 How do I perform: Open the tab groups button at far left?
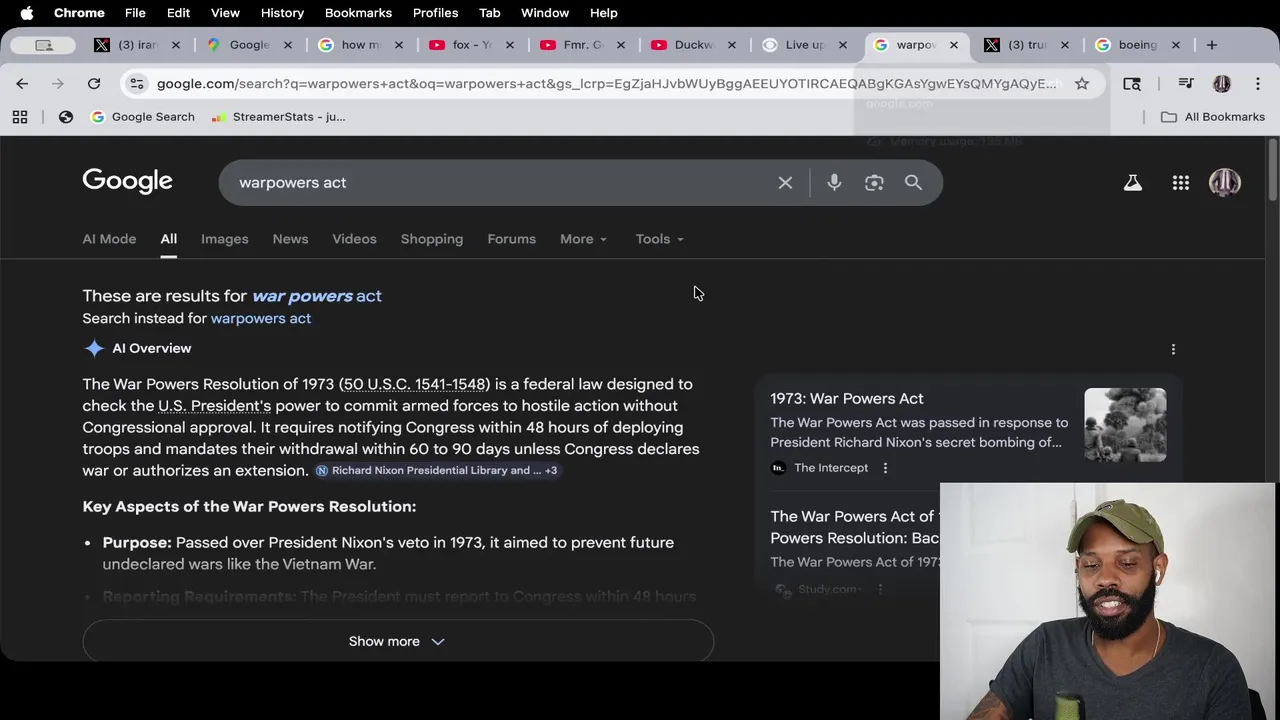pyautogui.click(x=43, y=45)
